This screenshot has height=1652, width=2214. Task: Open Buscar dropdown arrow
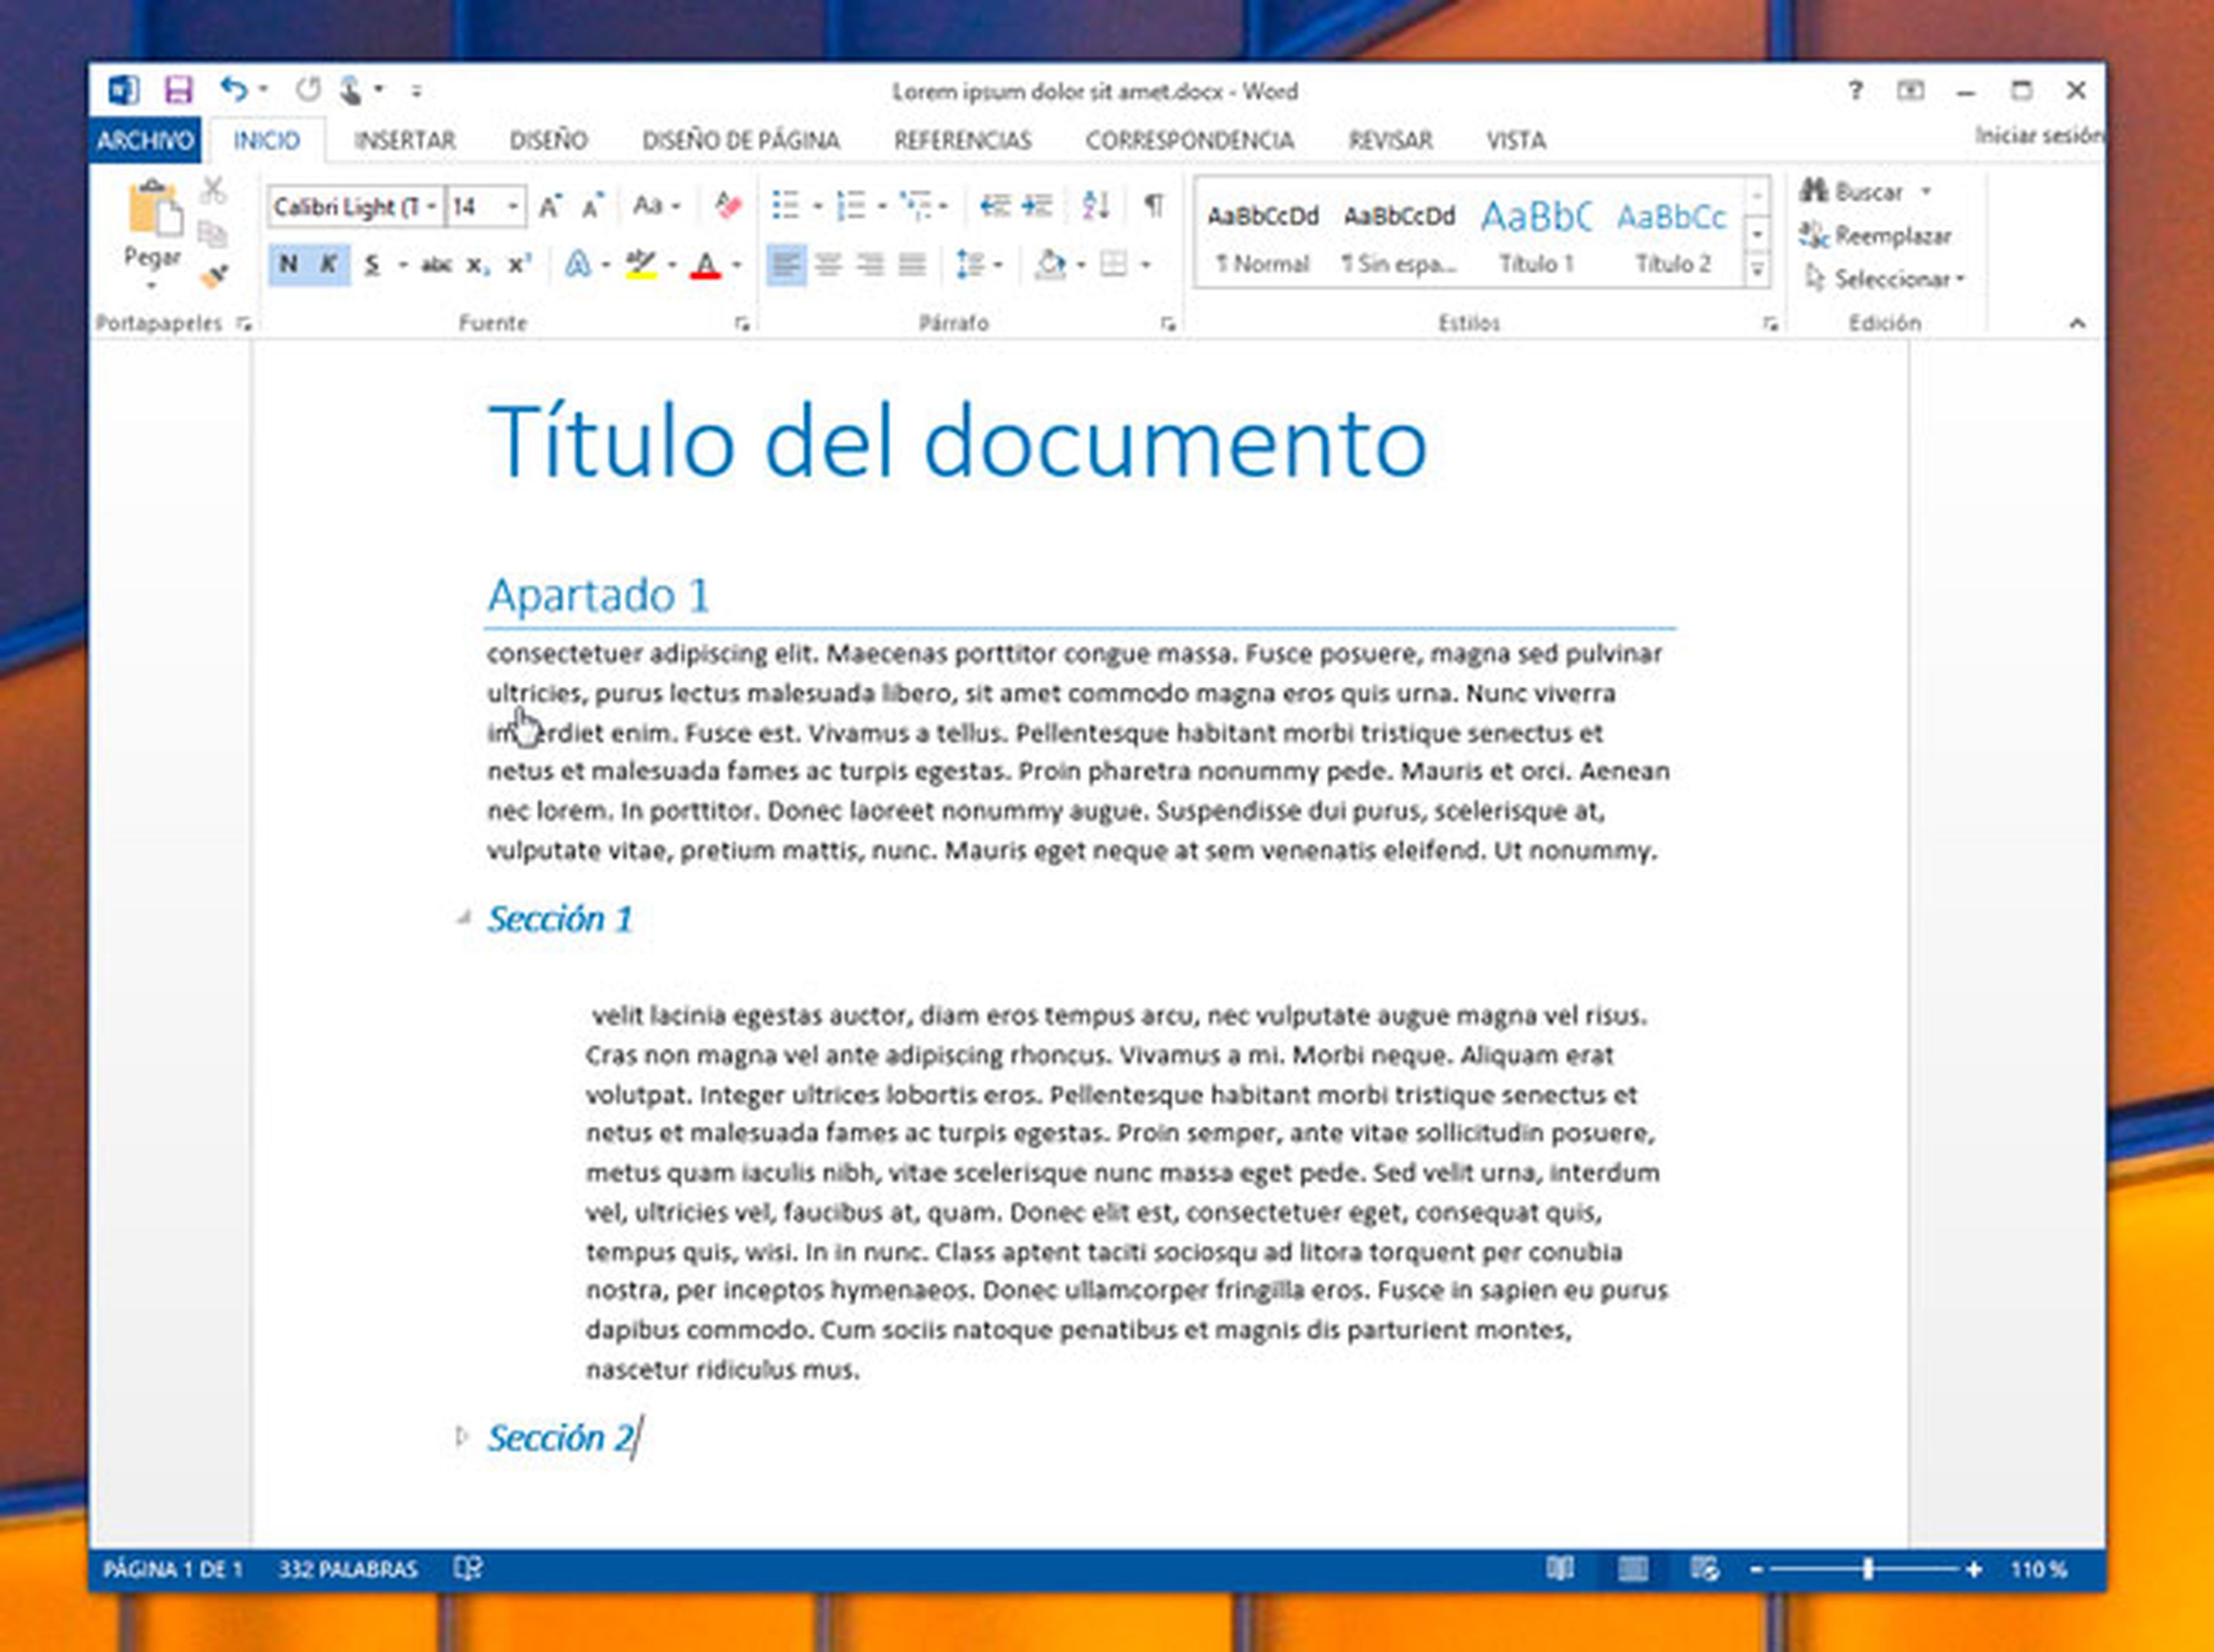(x=1926, y=190)
